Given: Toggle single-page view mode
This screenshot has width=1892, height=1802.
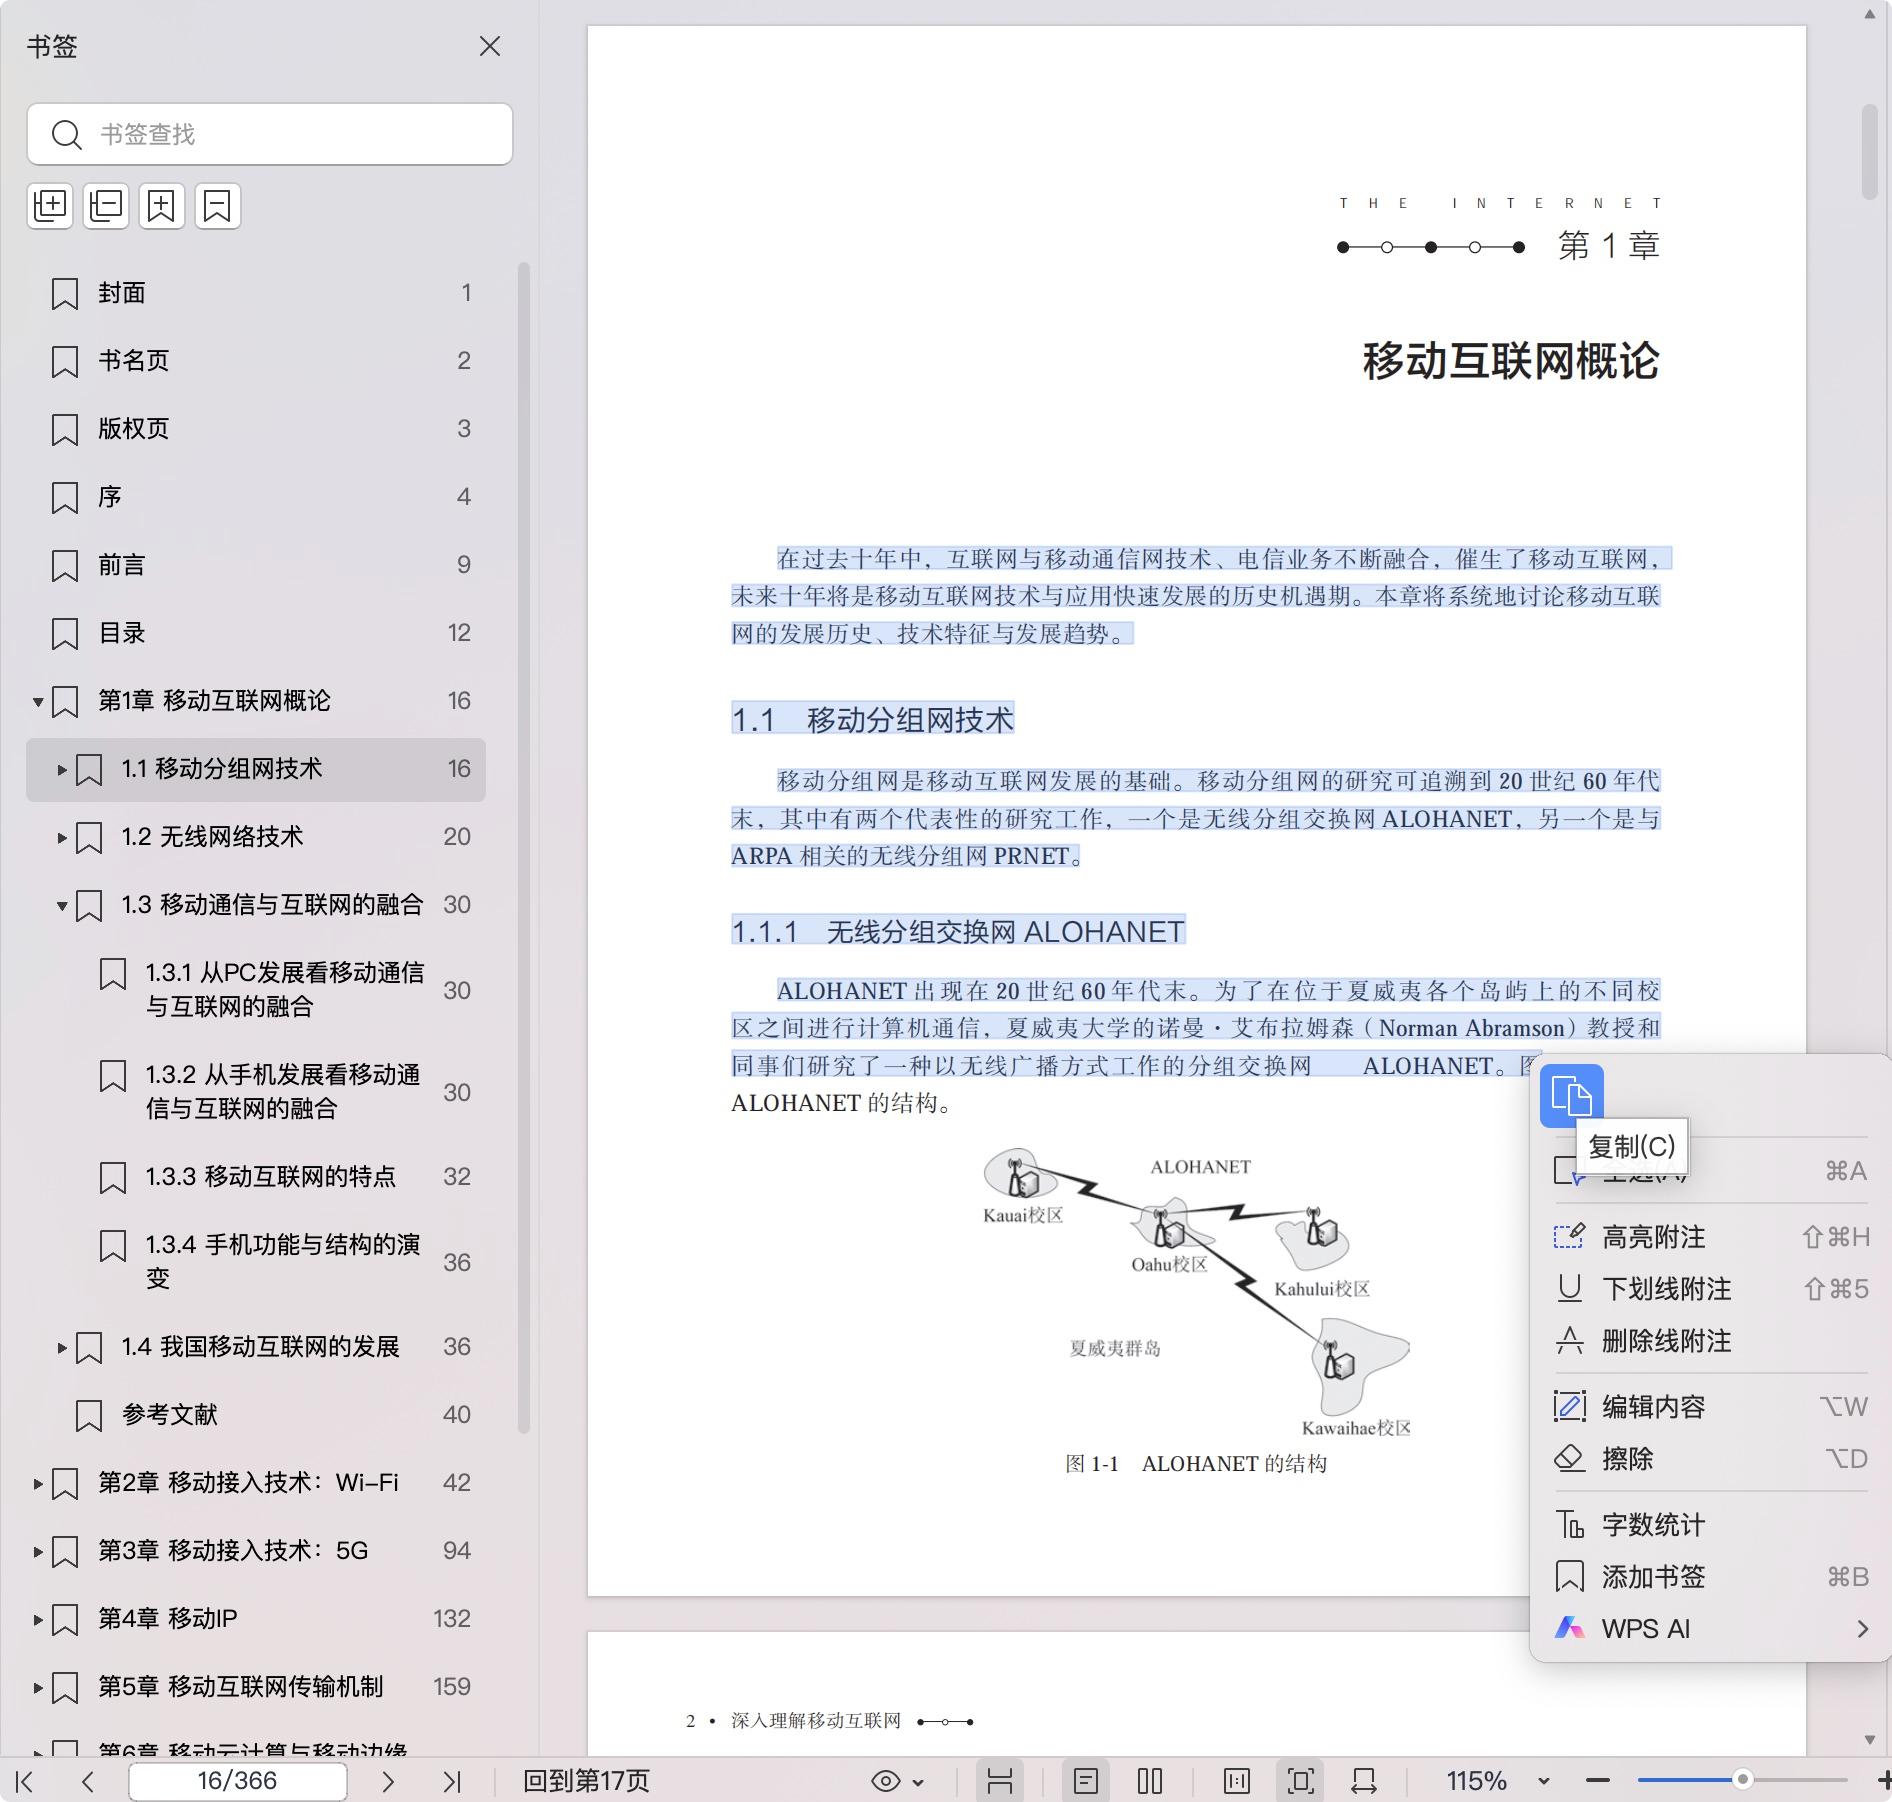Looking at the screenshot, I should (1086, 1781).
